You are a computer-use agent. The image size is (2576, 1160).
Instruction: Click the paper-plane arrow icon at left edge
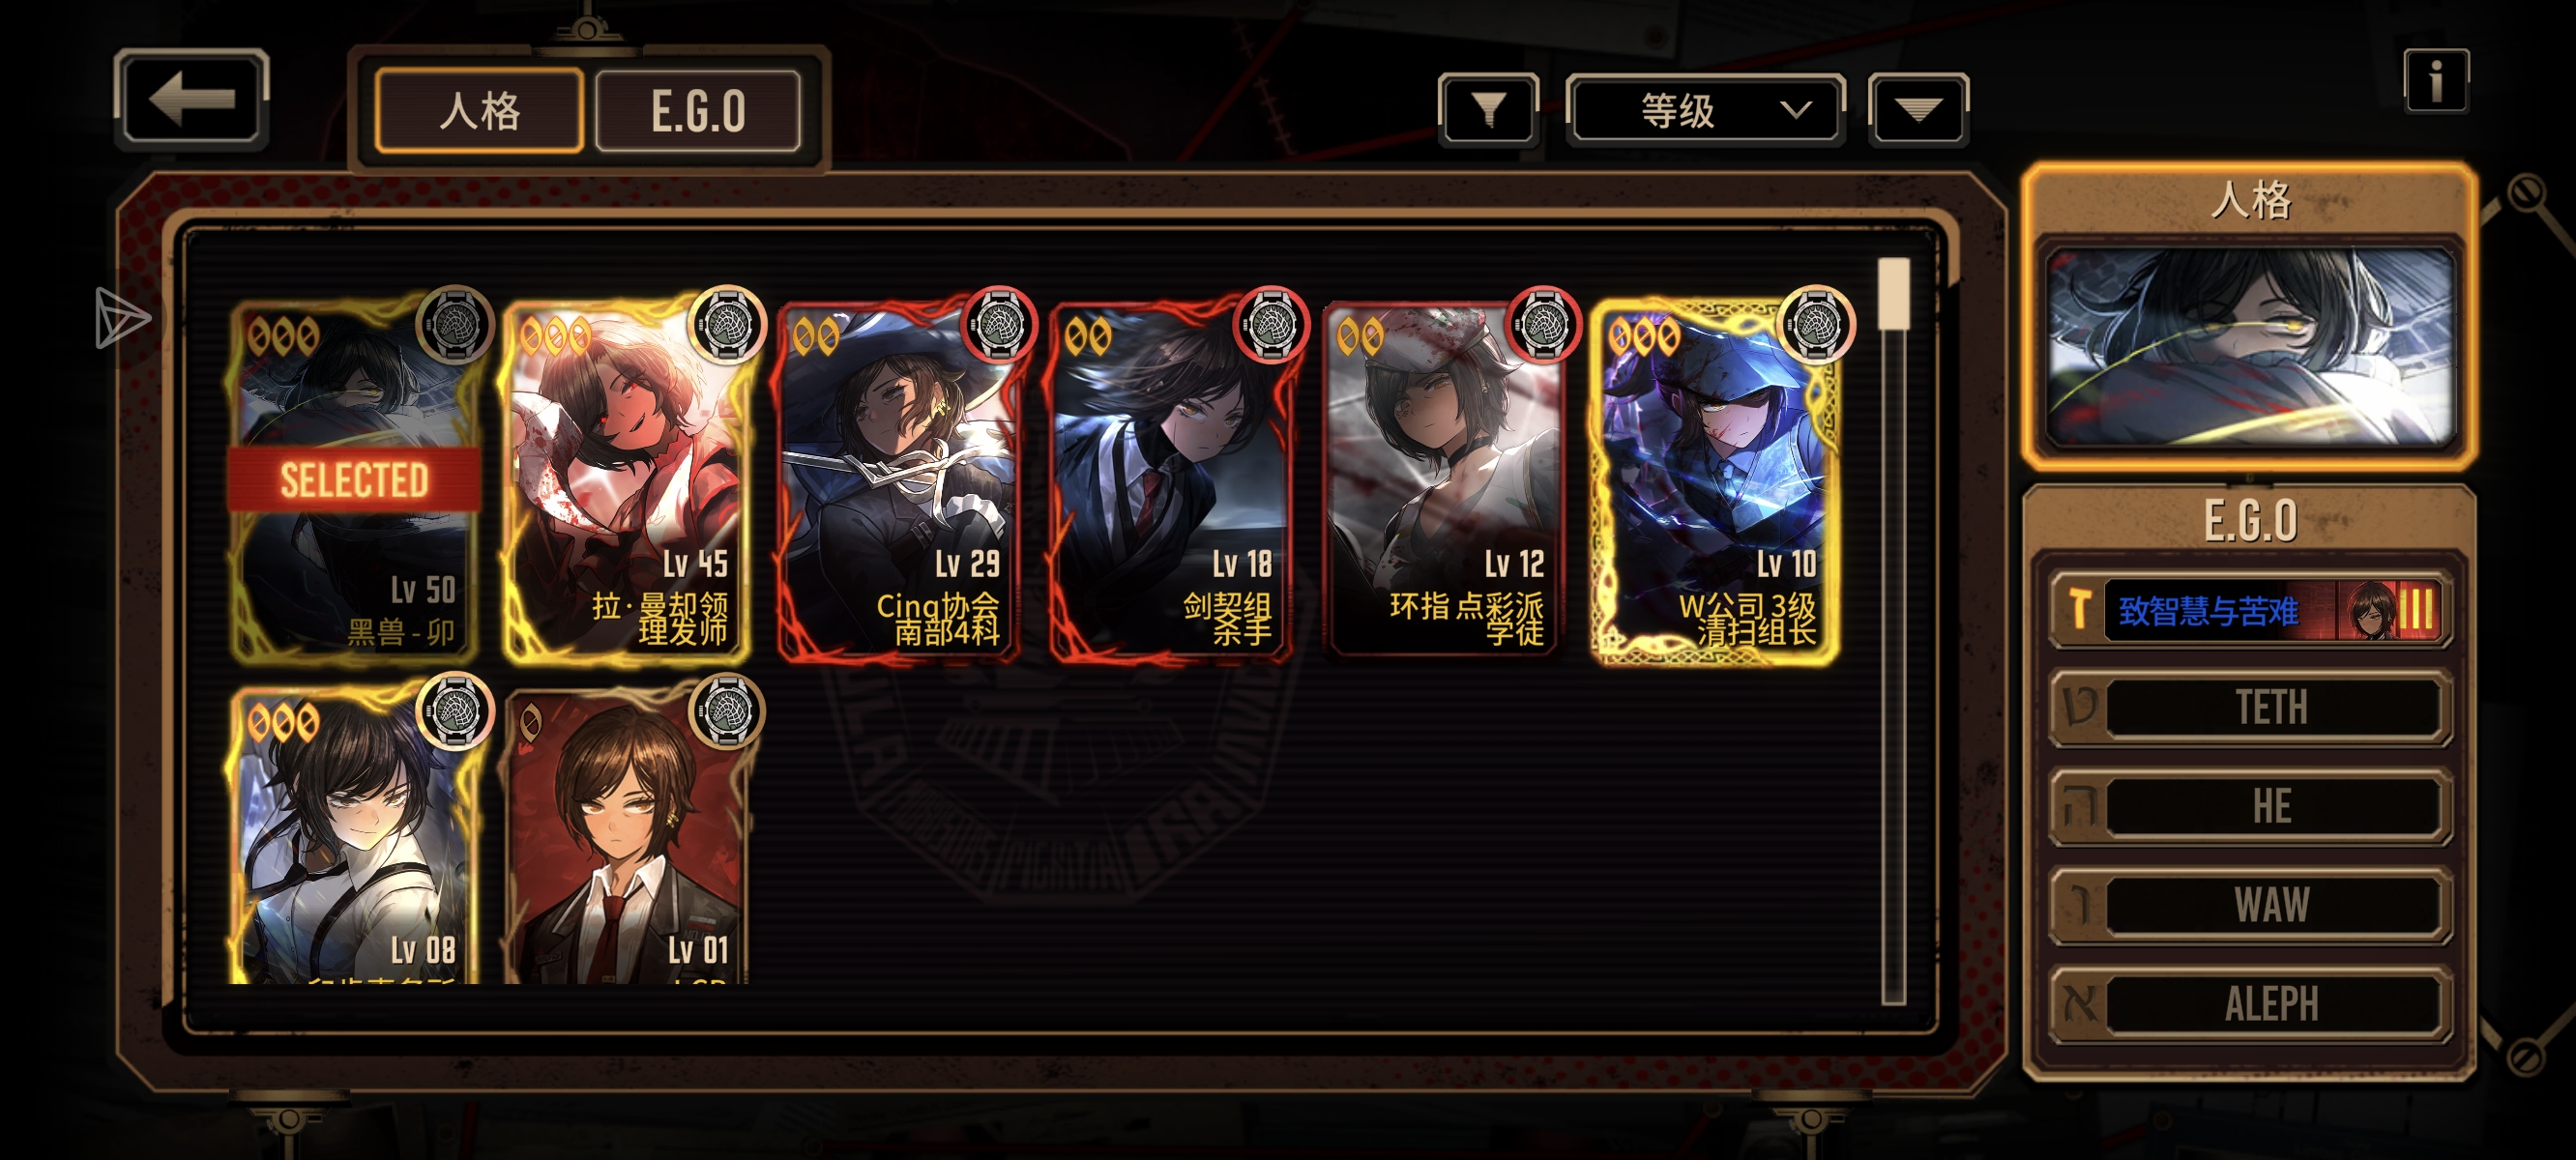point(122,318)
